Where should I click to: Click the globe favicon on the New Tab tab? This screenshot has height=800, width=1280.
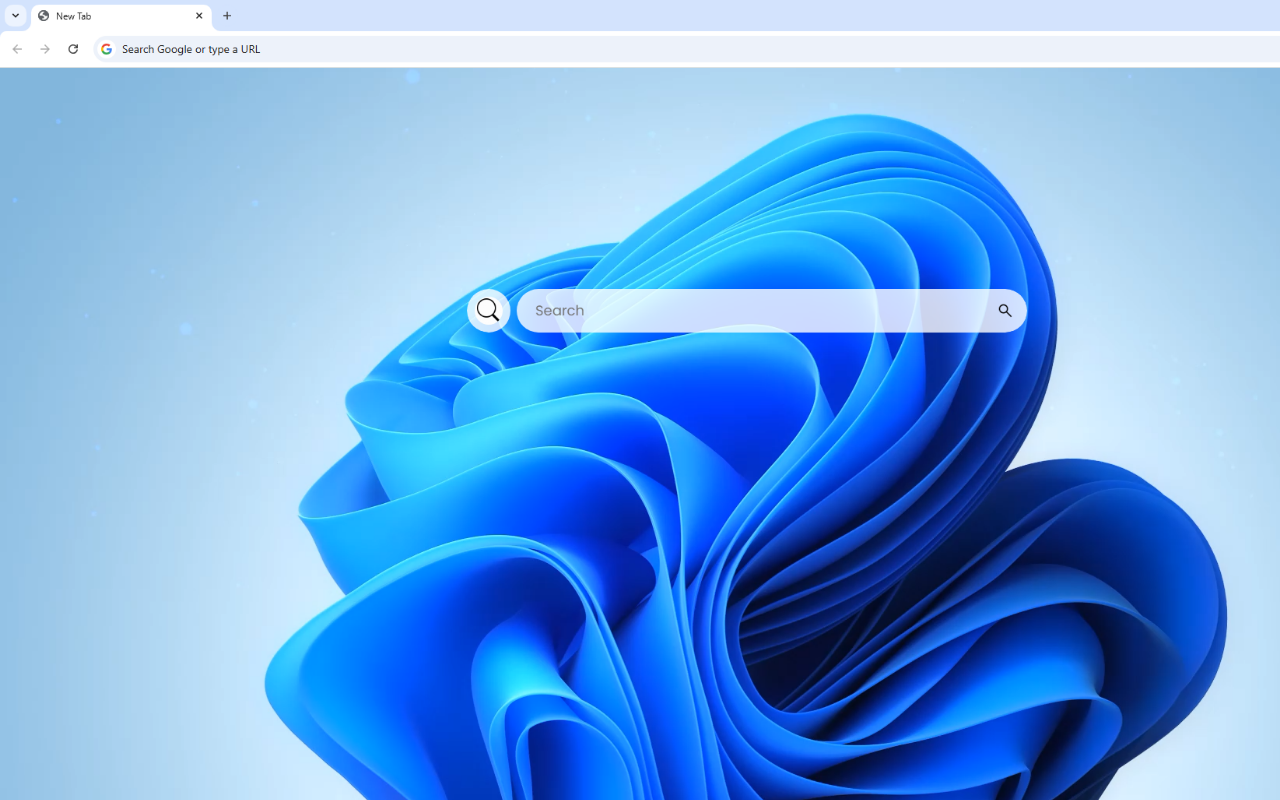click(x=43, y=16)
